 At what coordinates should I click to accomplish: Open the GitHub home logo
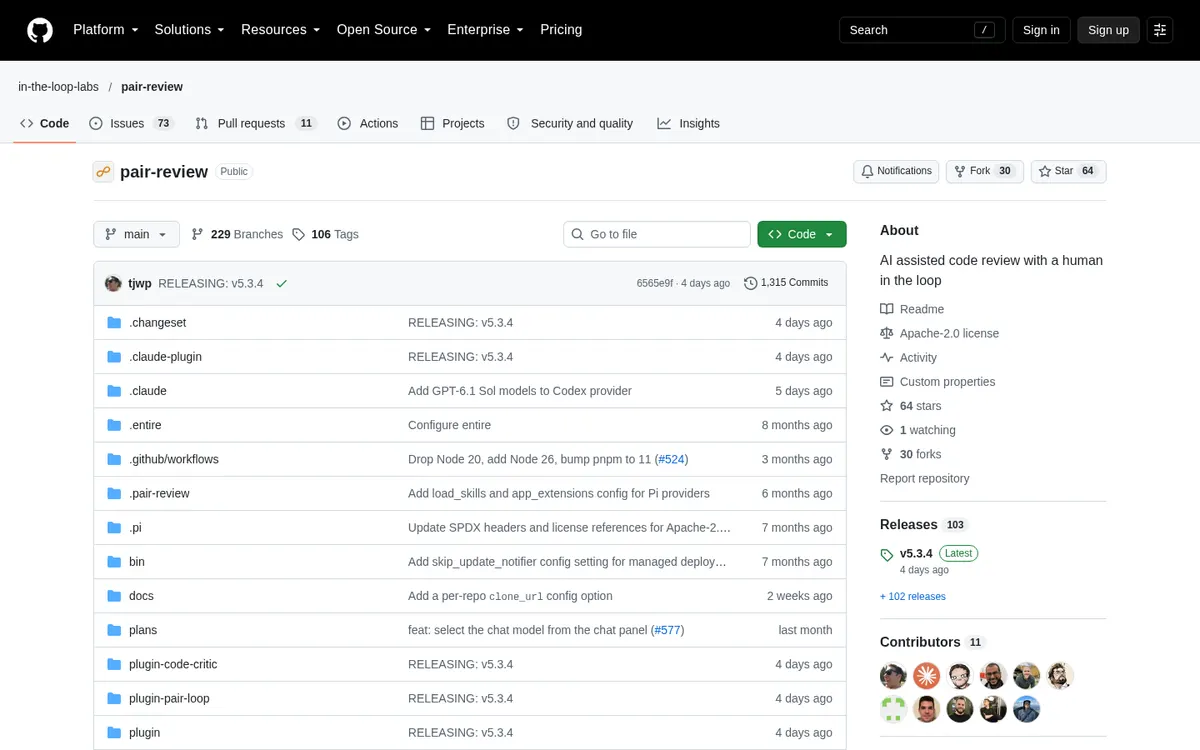tap(39, 30)
